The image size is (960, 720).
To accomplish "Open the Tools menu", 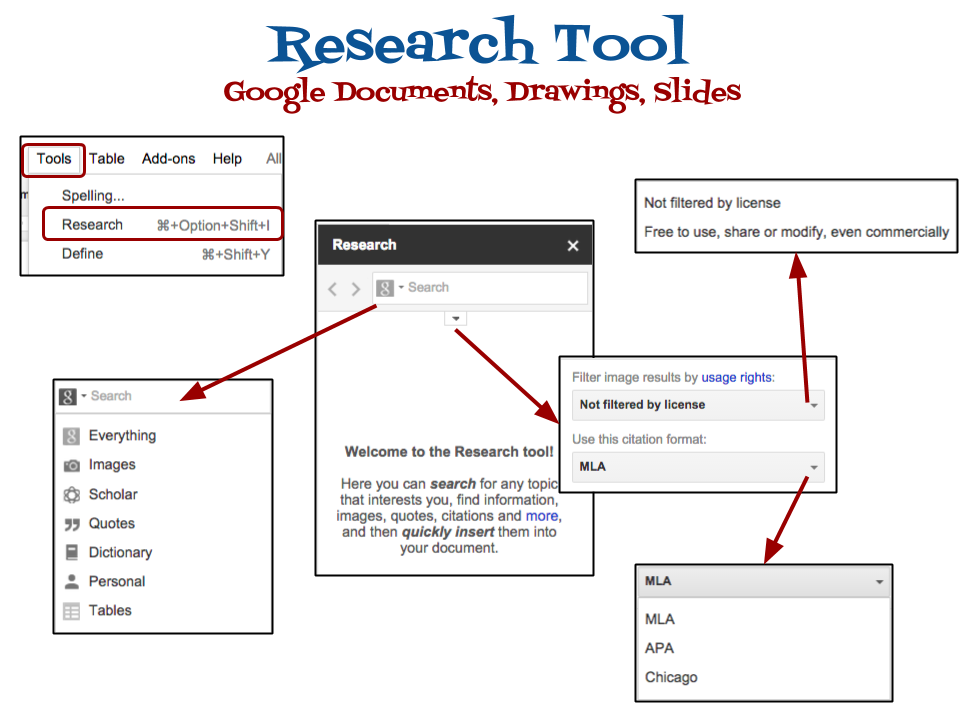I will (x=53, y=159).
